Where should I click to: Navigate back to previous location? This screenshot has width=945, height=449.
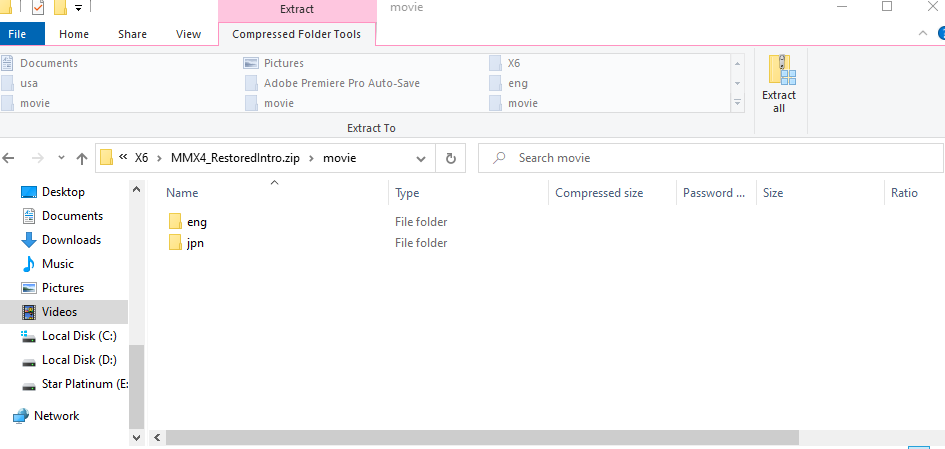12,158
